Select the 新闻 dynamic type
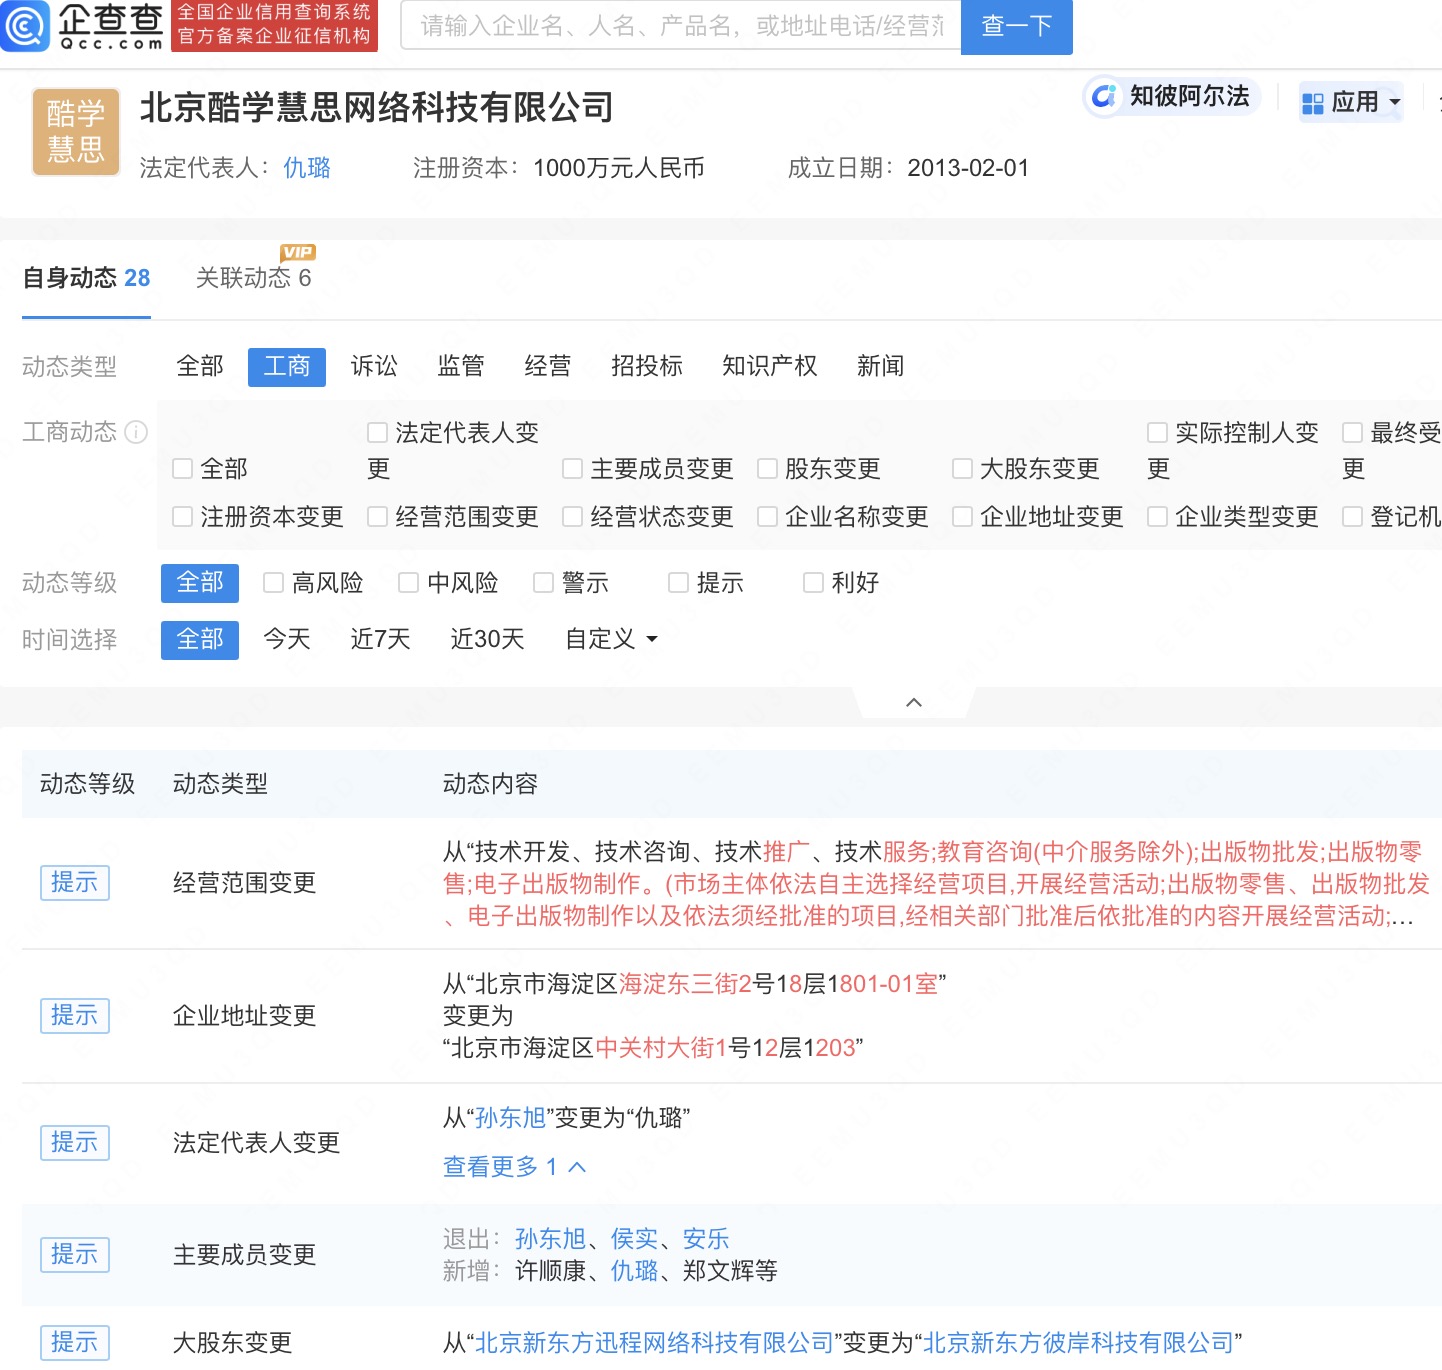Image resolution: width=1442 pixels, height=1370 pixels. point(881,366)
